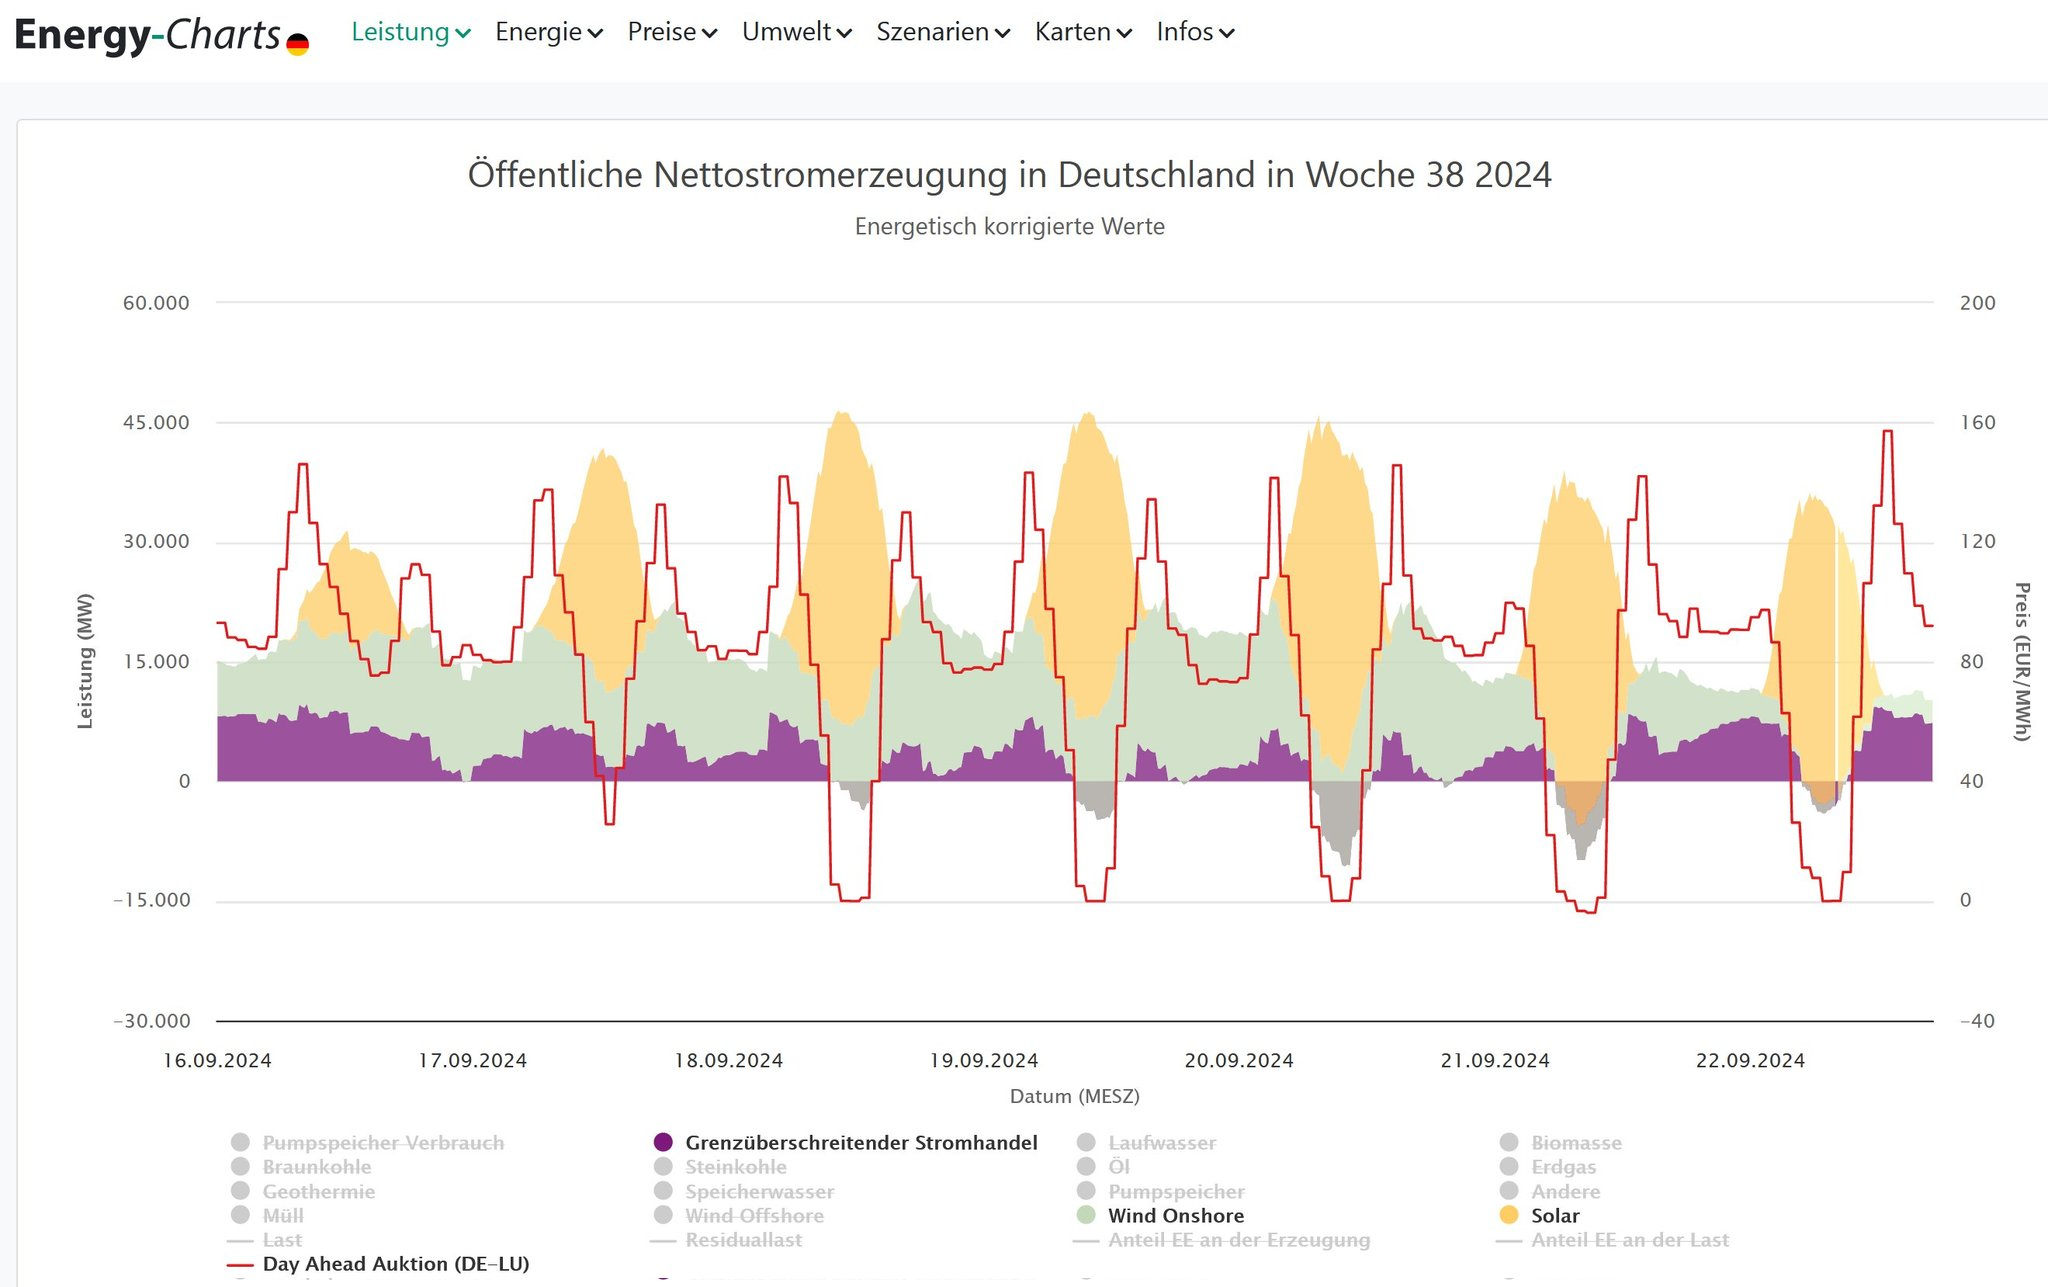Image resolution: width=2048 pixels, height=1287 pixels.
Task: Click red line marker for Day Ahead Auktion
Action: (x=240, y=1264)
